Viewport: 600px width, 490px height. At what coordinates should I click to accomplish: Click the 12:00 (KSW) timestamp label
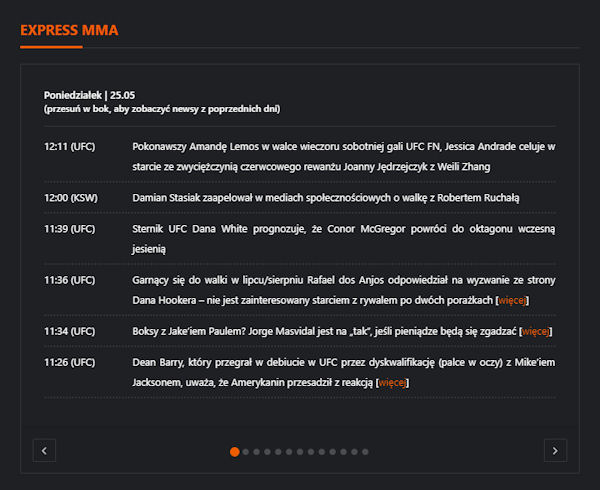tap(69, 198)
